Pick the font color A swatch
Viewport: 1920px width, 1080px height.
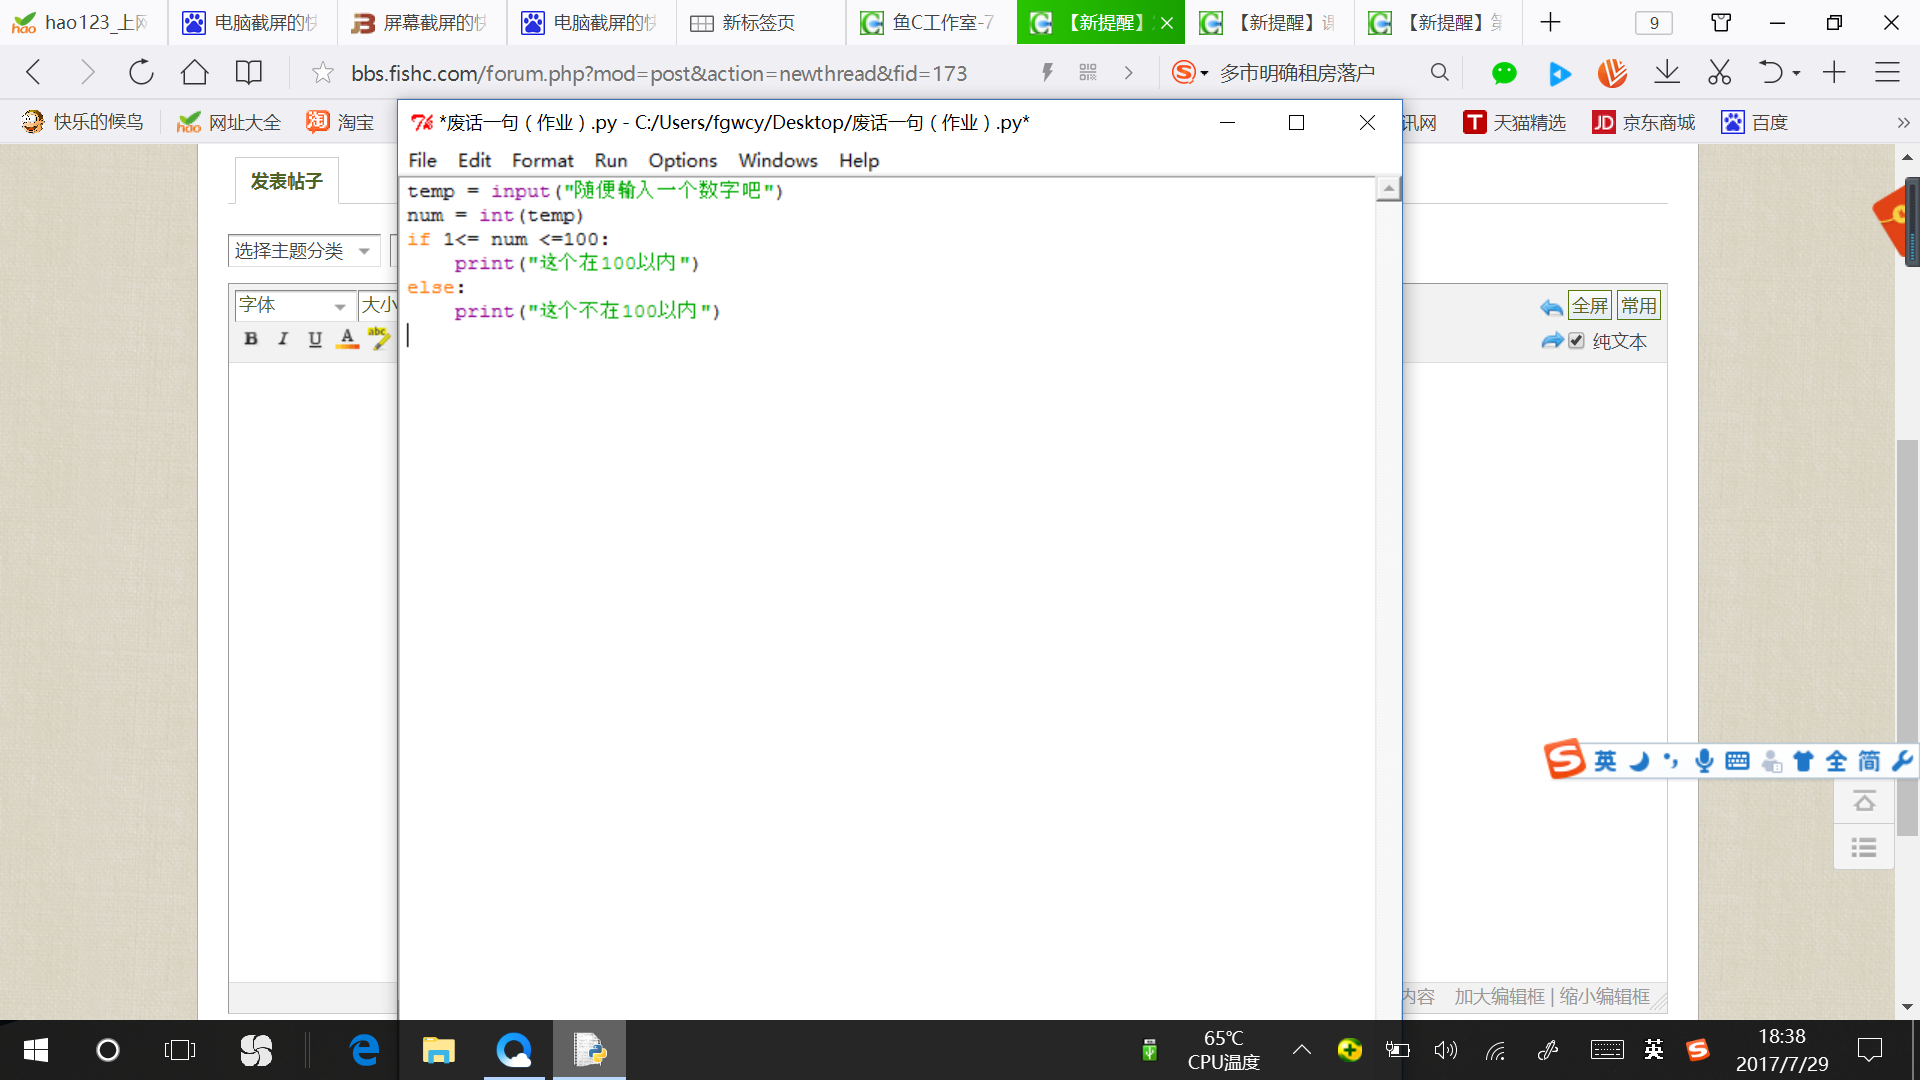(x=347, y=339)
